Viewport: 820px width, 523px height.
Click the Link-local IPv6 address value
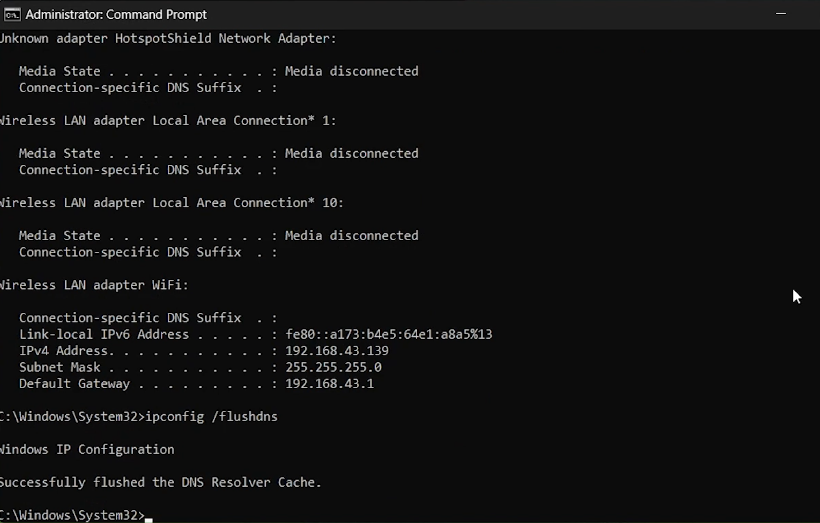point(389,334)
